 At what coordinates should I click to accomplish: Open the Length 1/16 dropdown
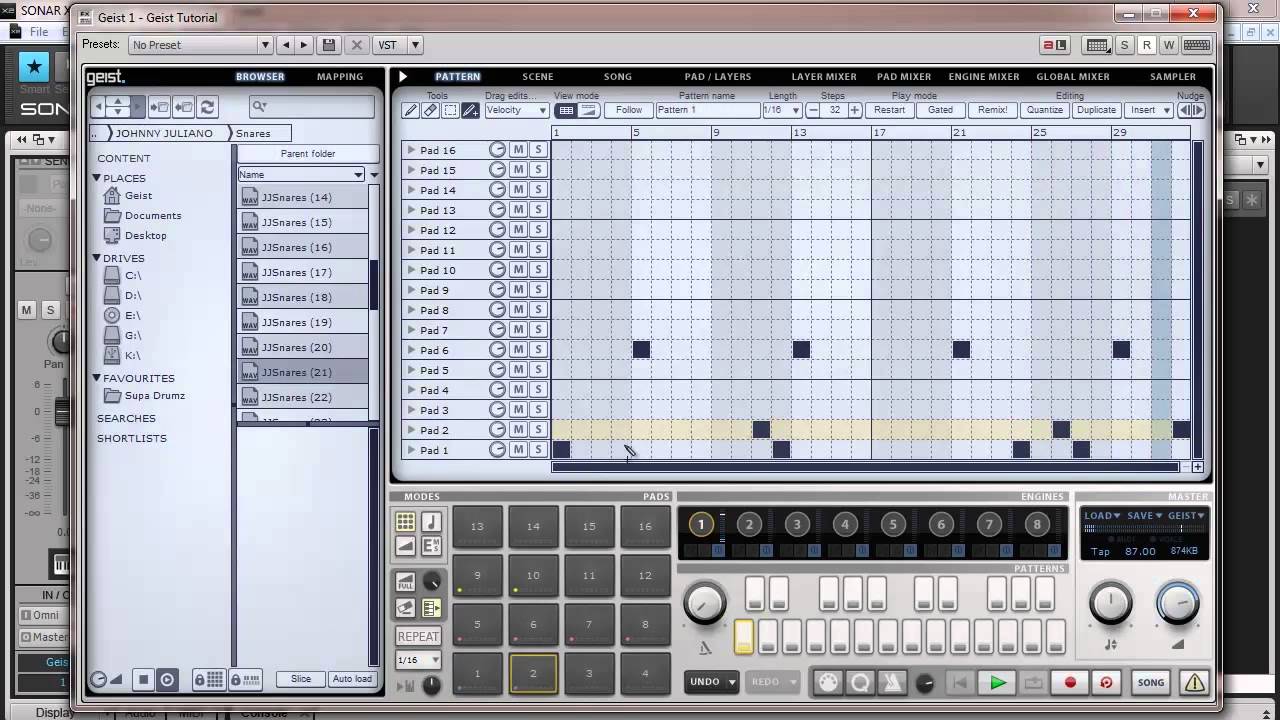pyautogui.click(x=781, y=110)
